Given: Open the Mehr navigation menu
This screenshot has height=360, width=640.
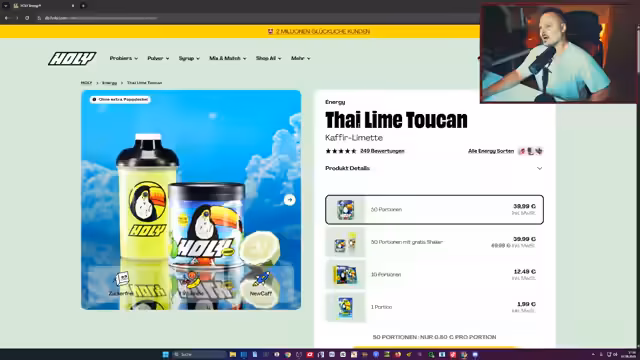Looking at the screenshot, I should (x=300, y=58).
